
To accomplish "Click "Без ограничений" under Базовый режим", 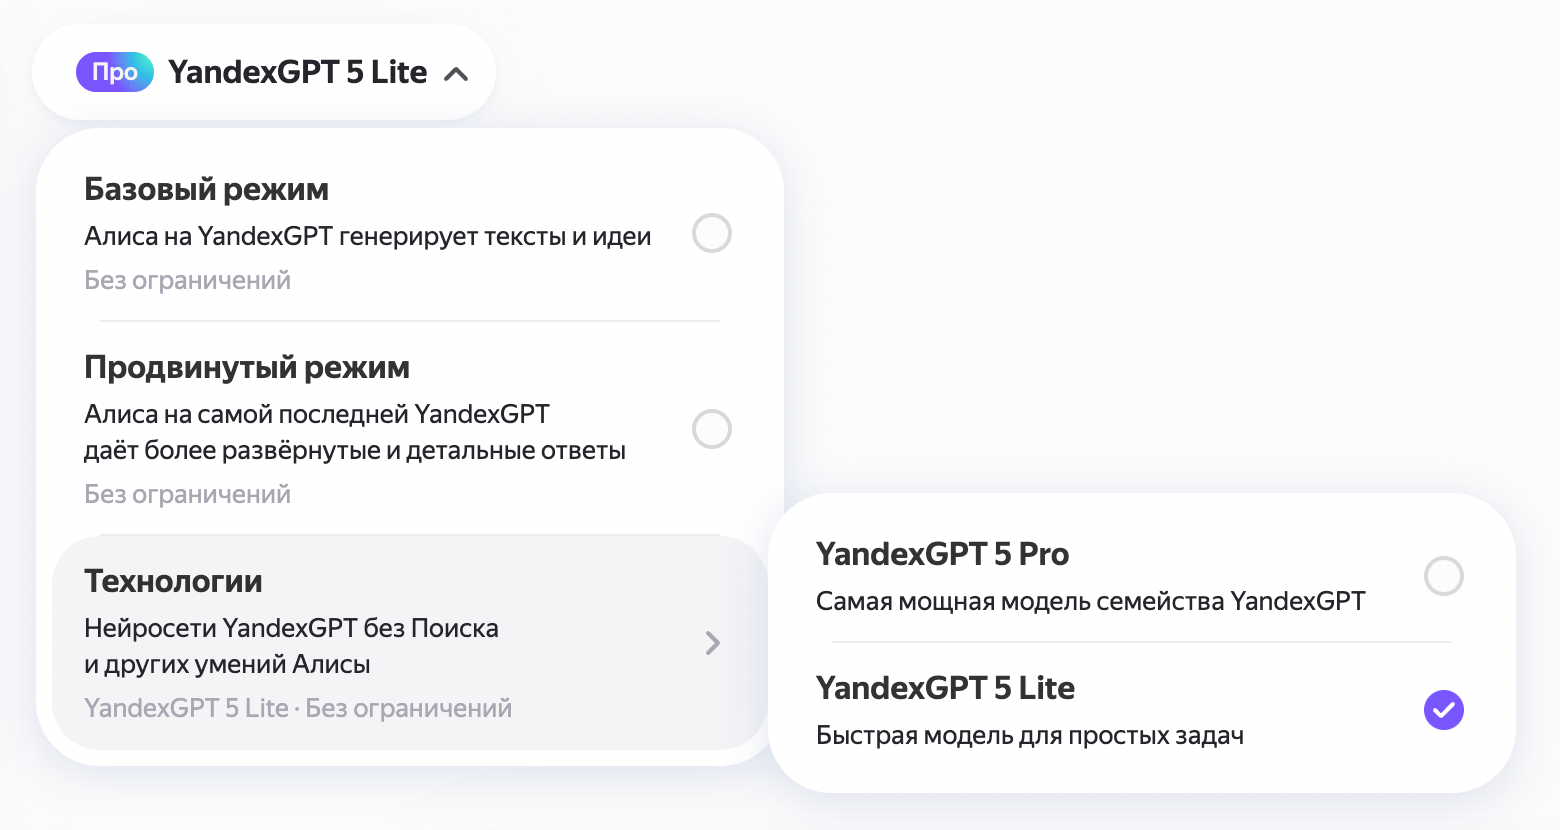I will click(187, 281).
